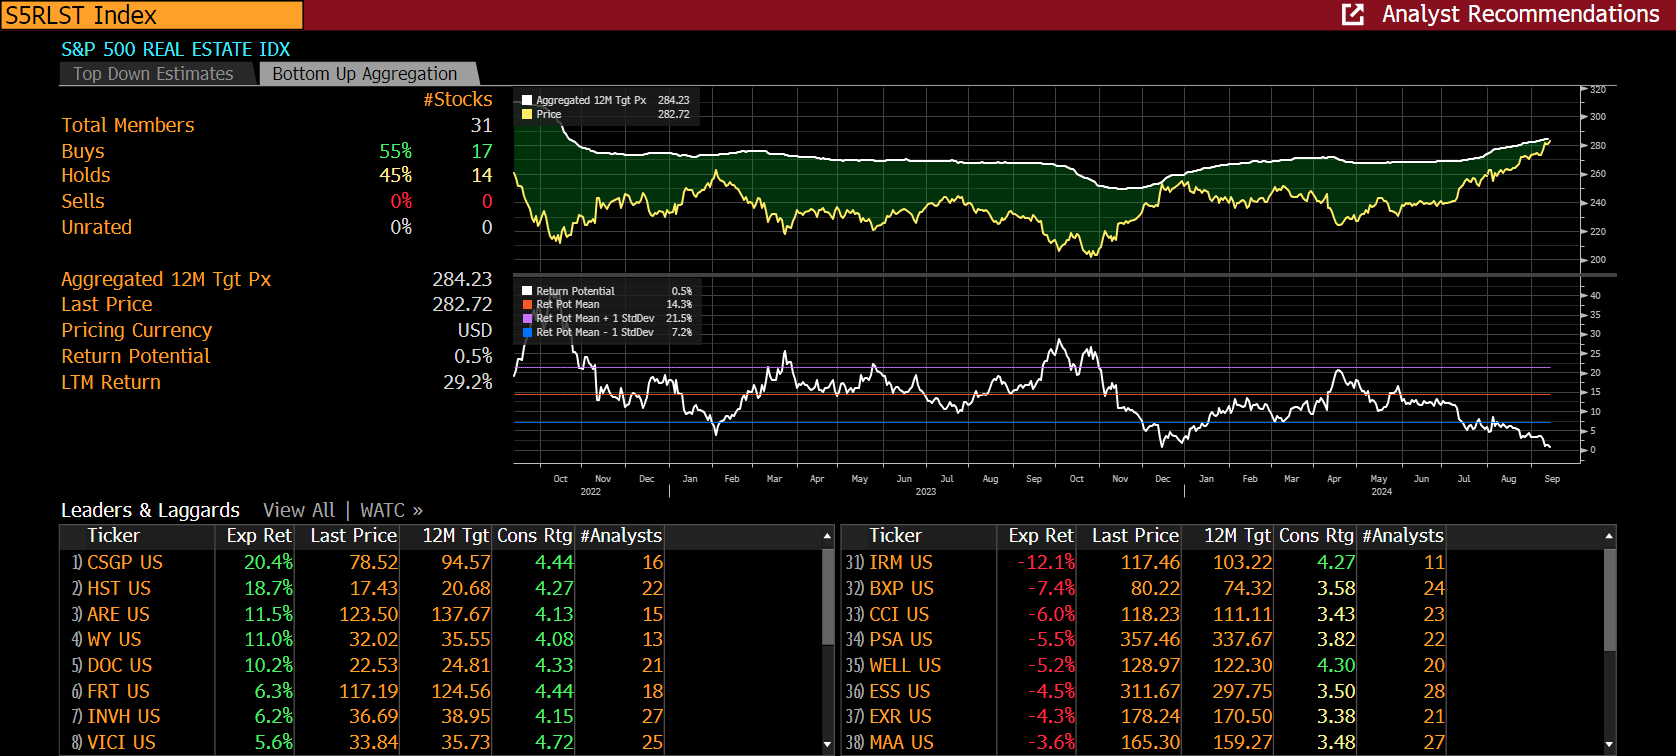Open the INVH US ticker
1676x756 pixels.
click(124, 717)
